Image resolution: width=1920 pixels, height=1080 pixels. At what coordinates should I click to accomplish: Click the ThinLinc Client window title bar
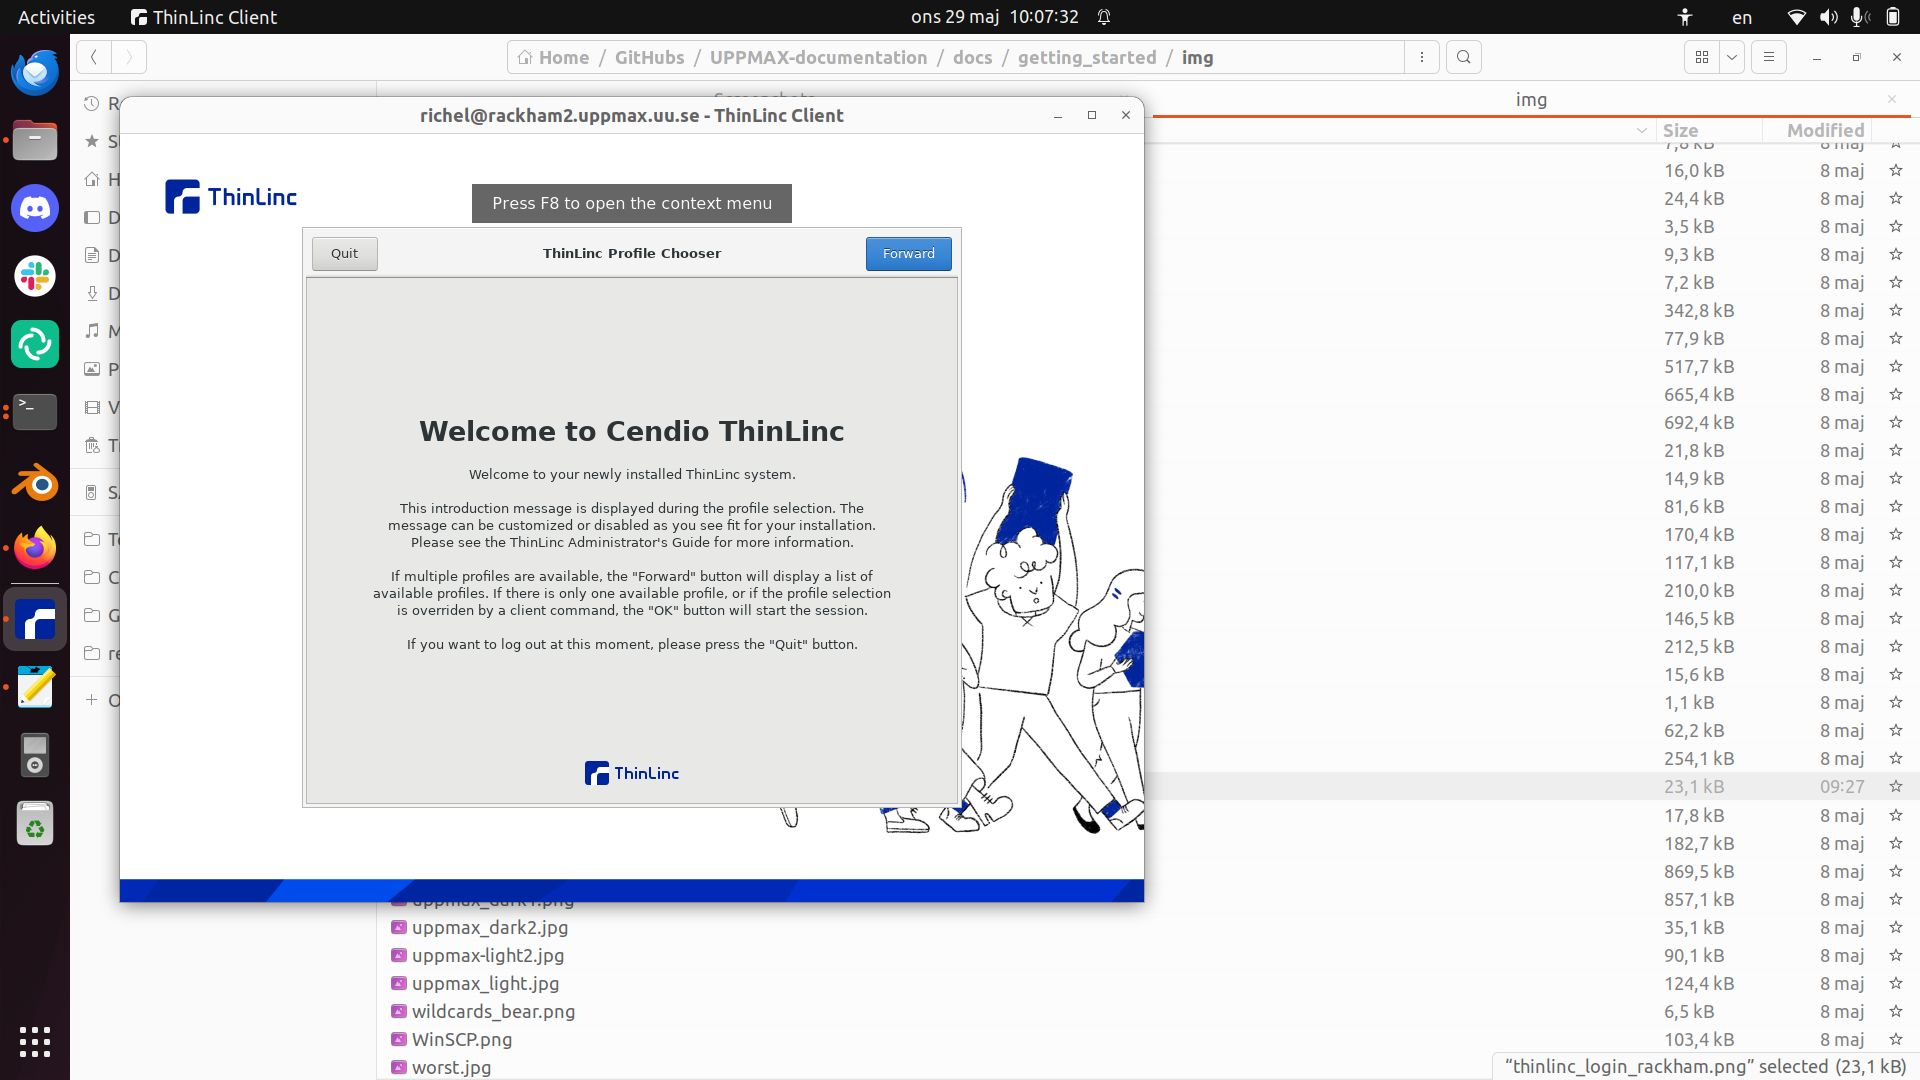[x=632, y=115]
